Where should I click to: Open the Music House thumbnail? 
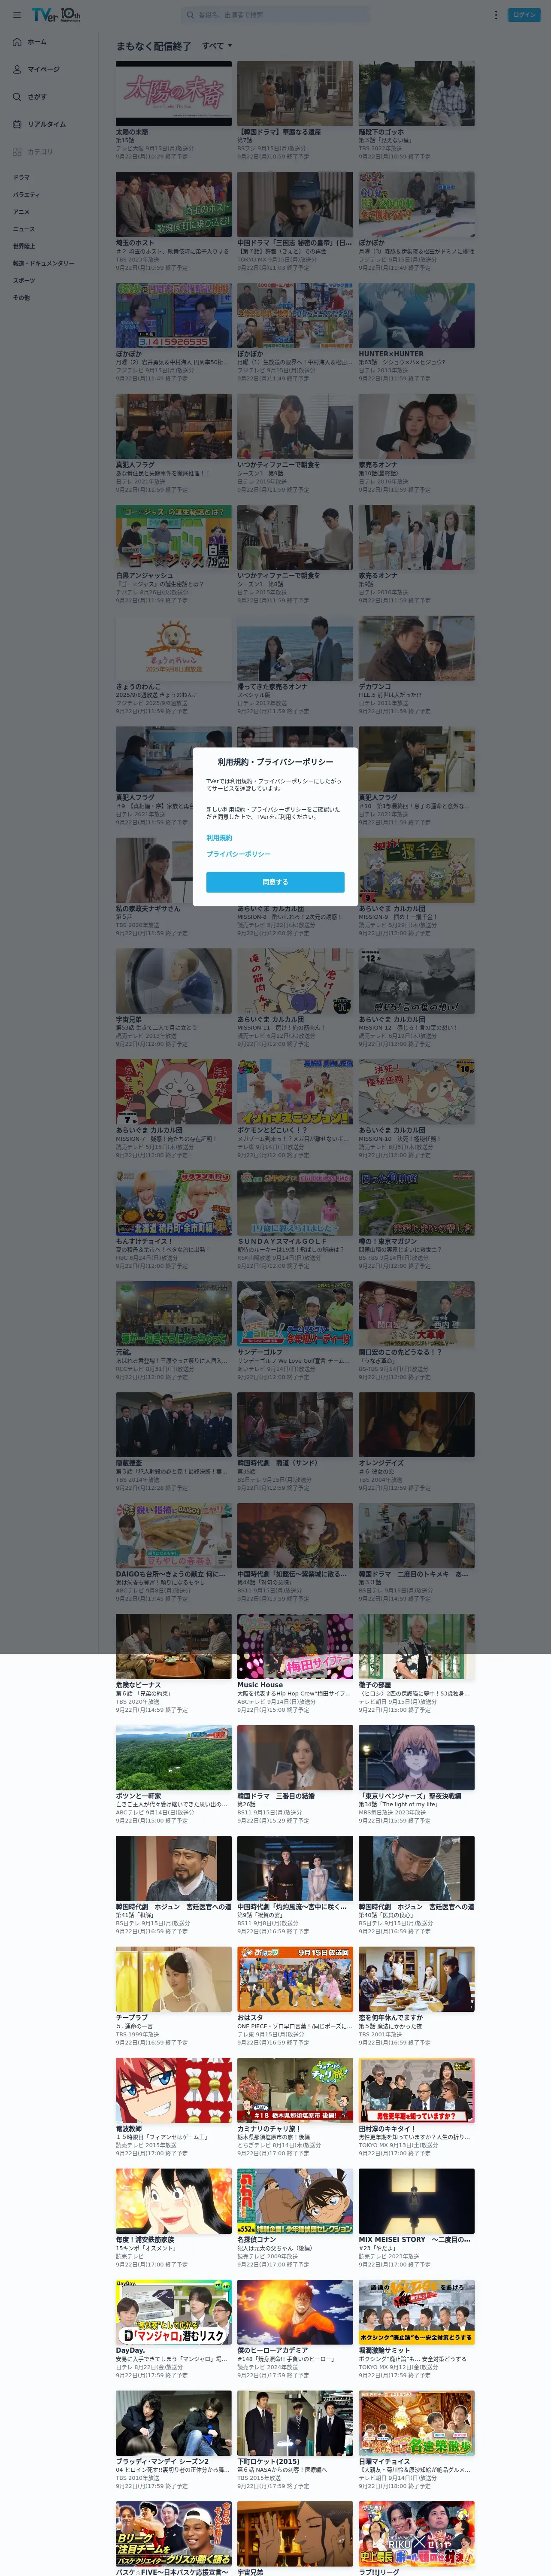(295, 1646)
